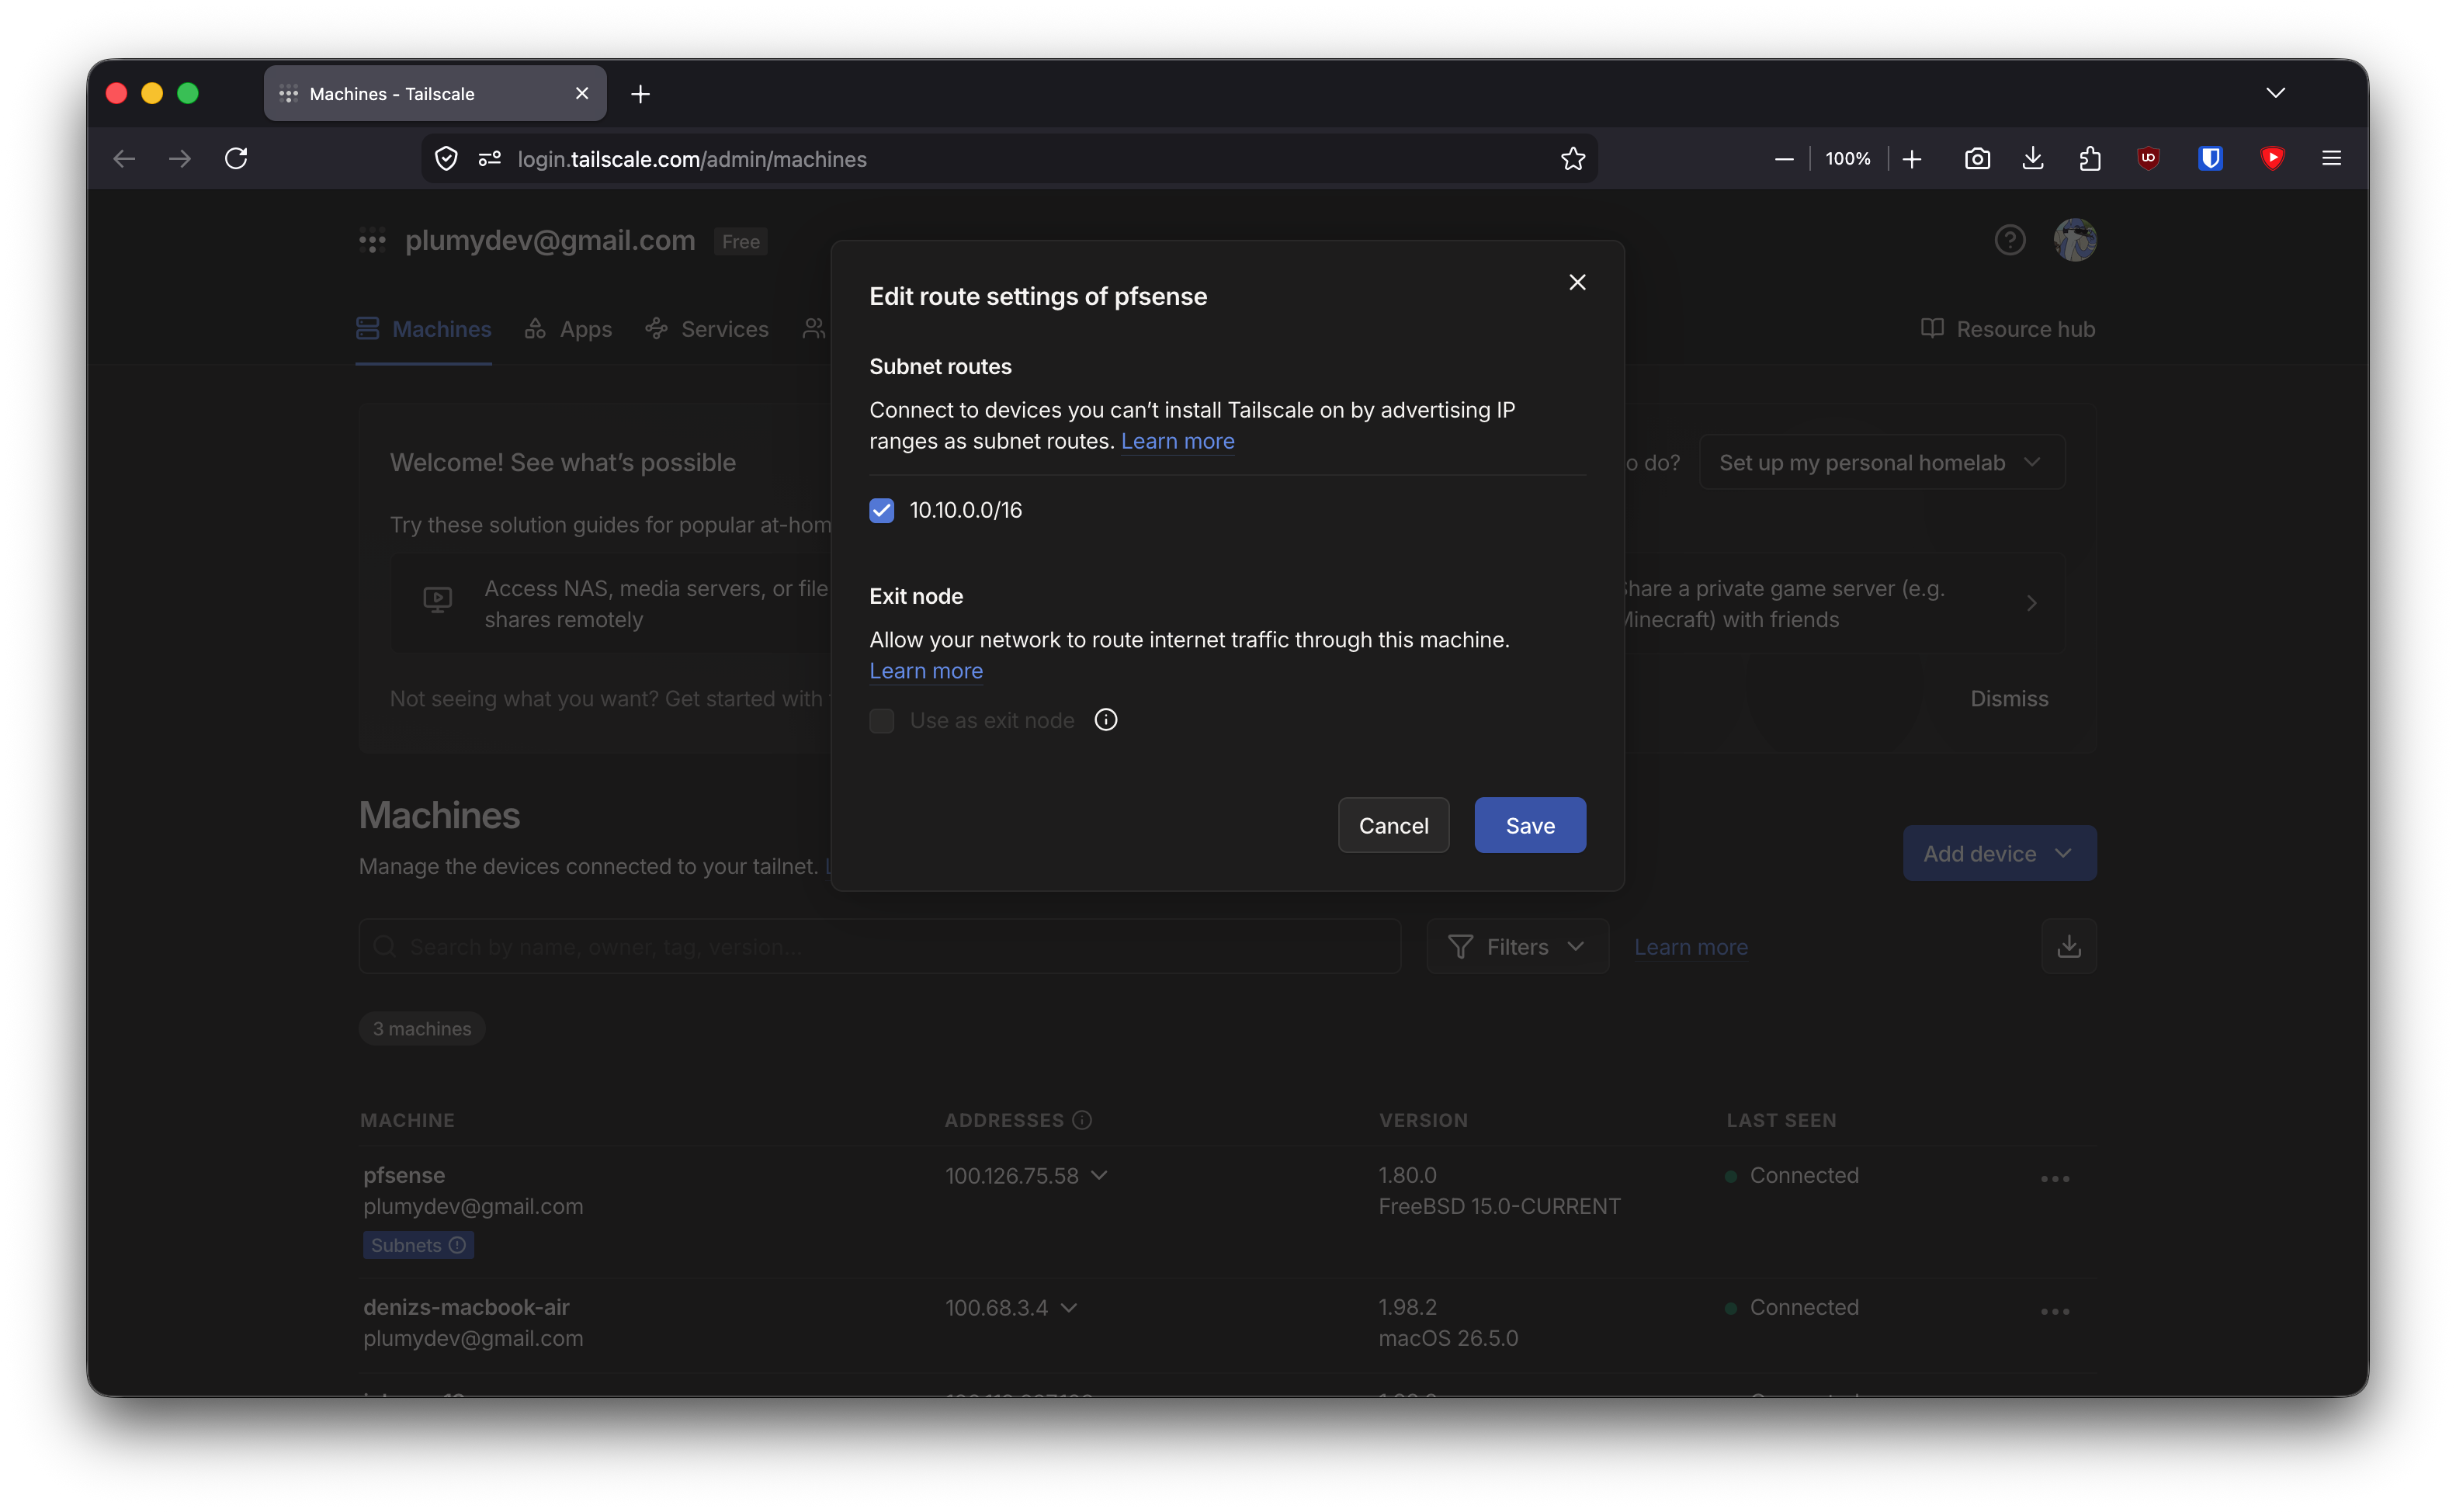The image size is (2456, 1512).
Task: Open Learn more link under Subnet routes
Action: point(1177,441)
